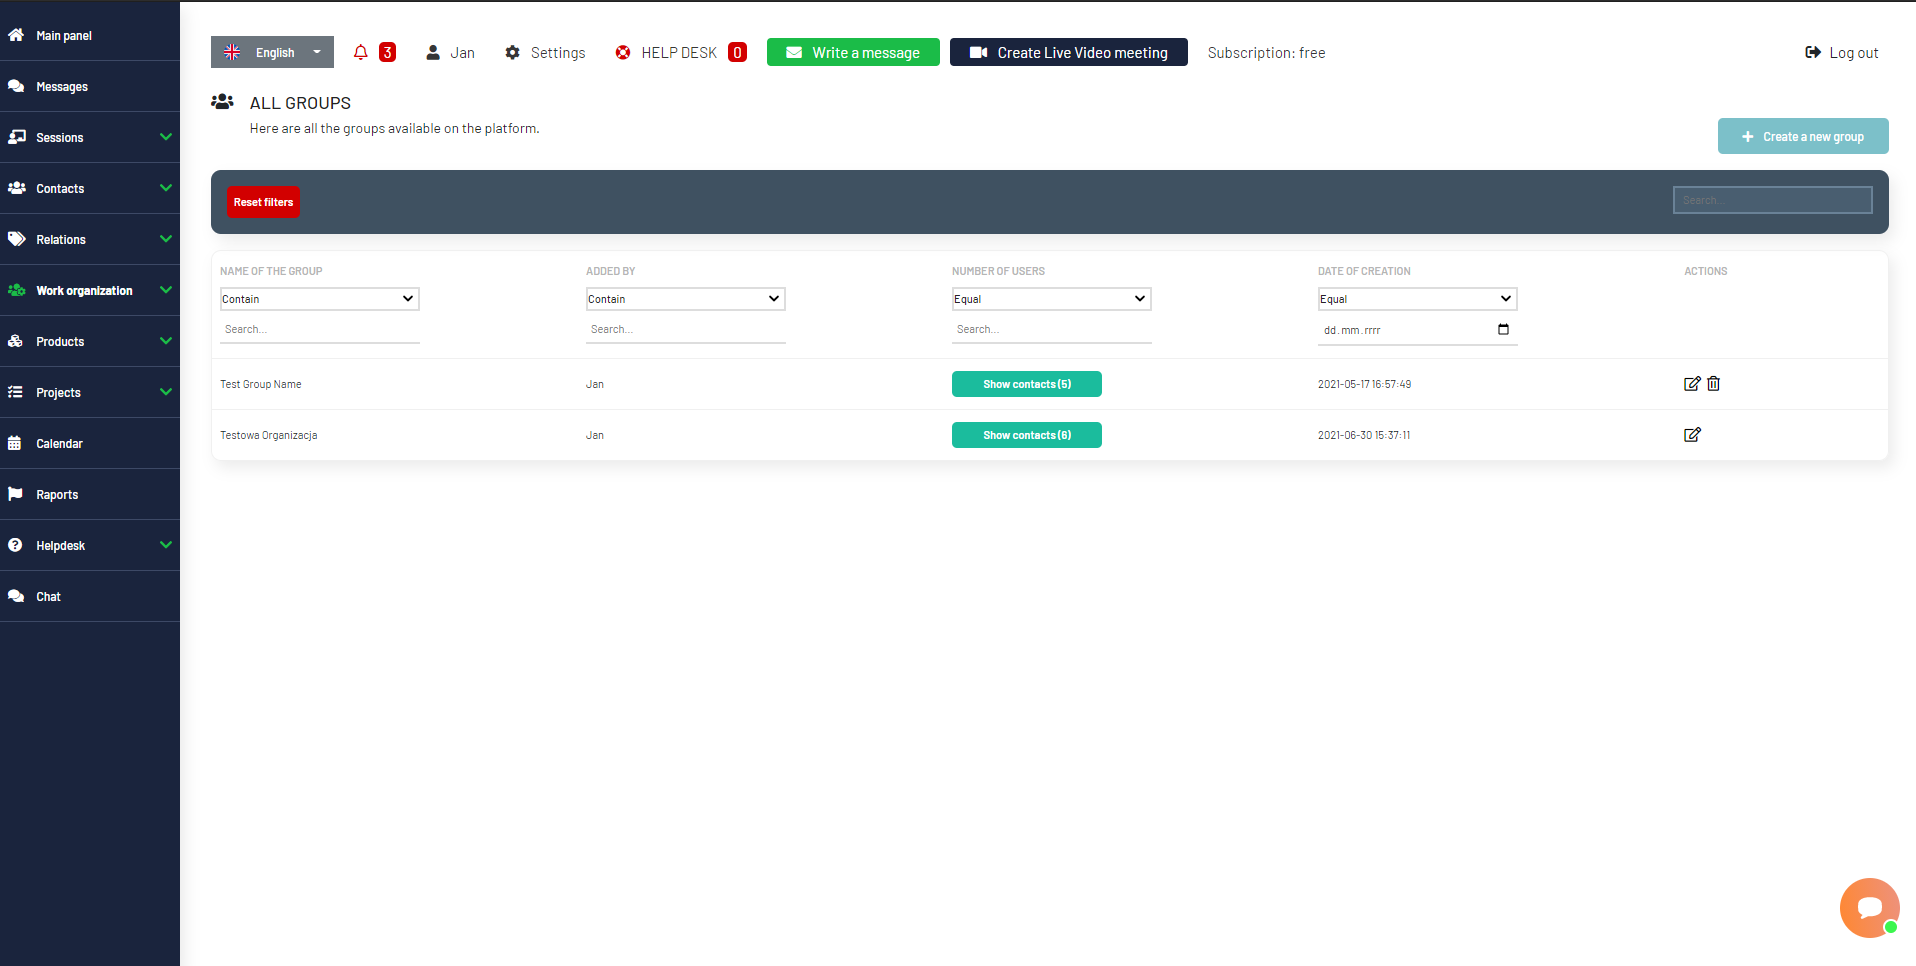Image resolution: width=1916 pixels, height=966 pixels.
Task: Open the NAME OF THE GROUP Contain dropdown
Action: pyautogui.click(x=318, y=298)
